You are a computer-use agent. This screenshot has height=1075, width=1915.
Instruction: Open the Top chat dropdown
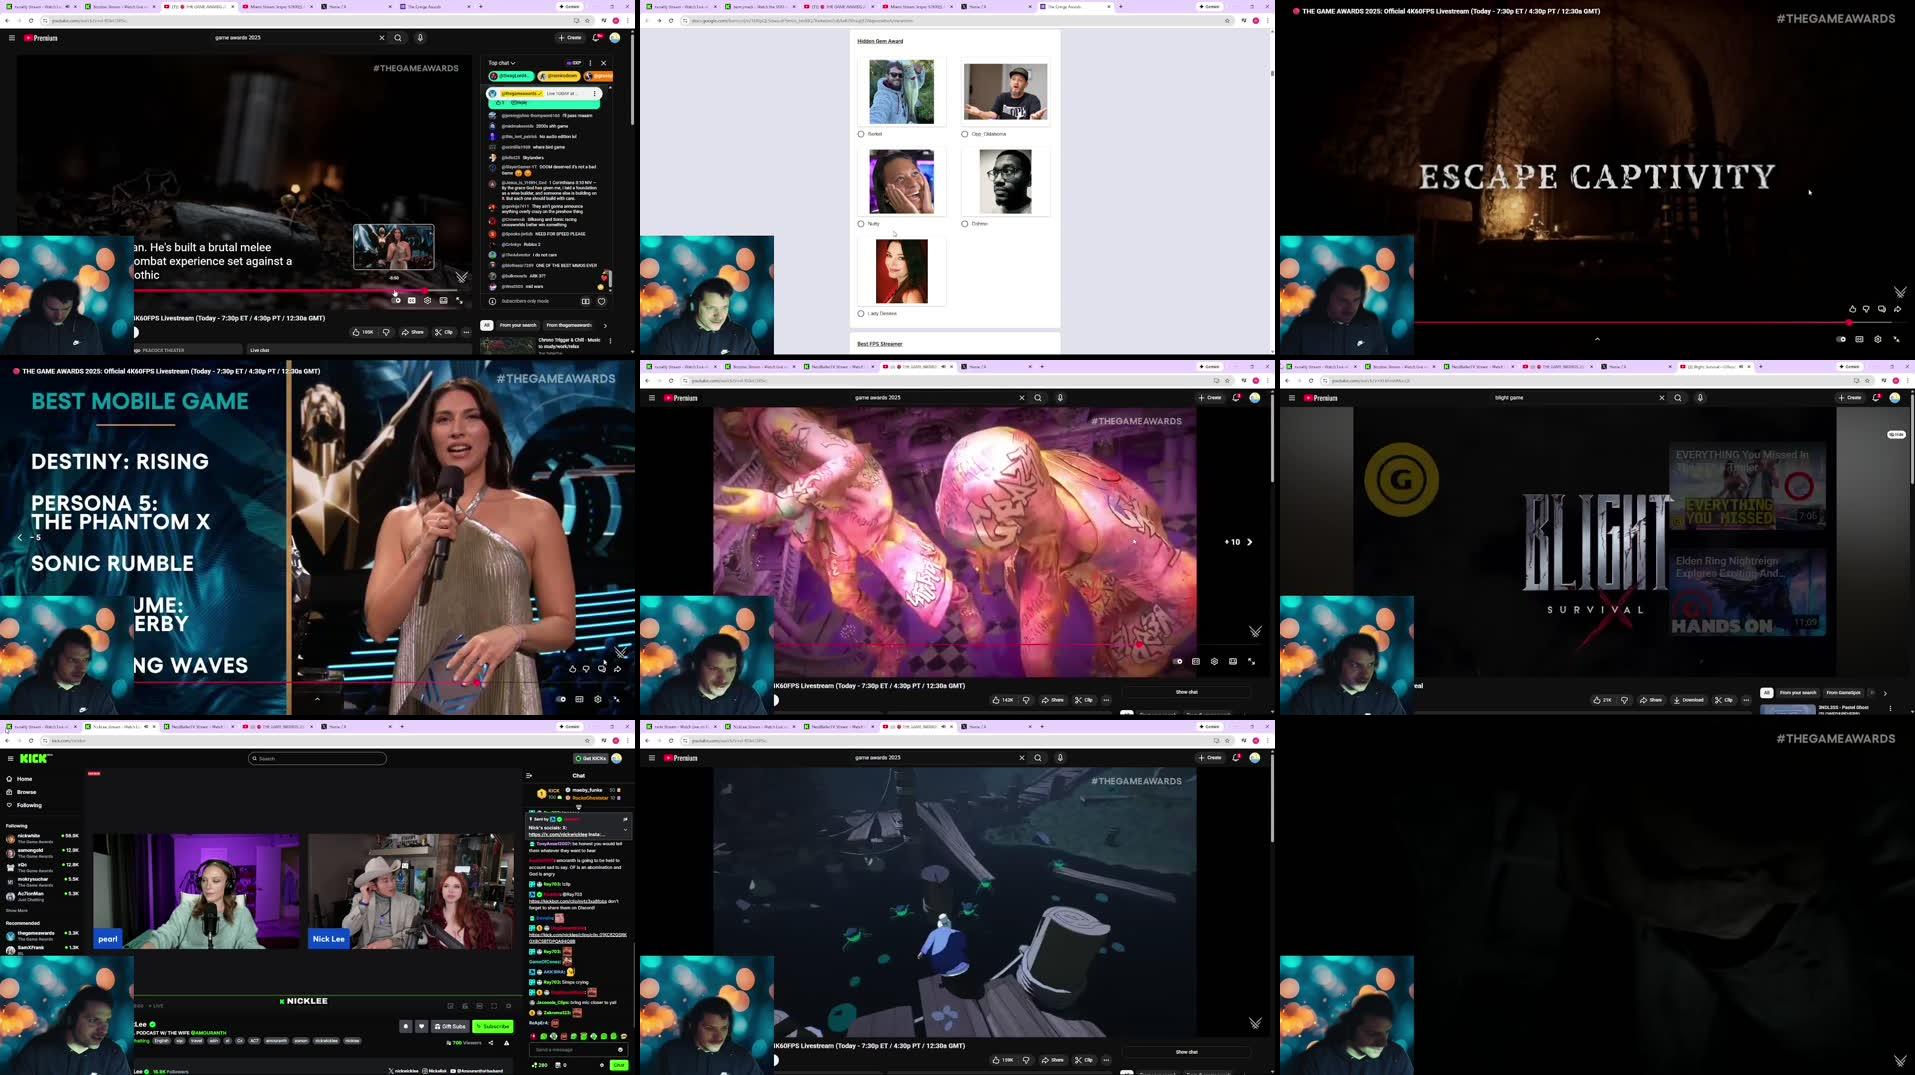click(500, 62)
